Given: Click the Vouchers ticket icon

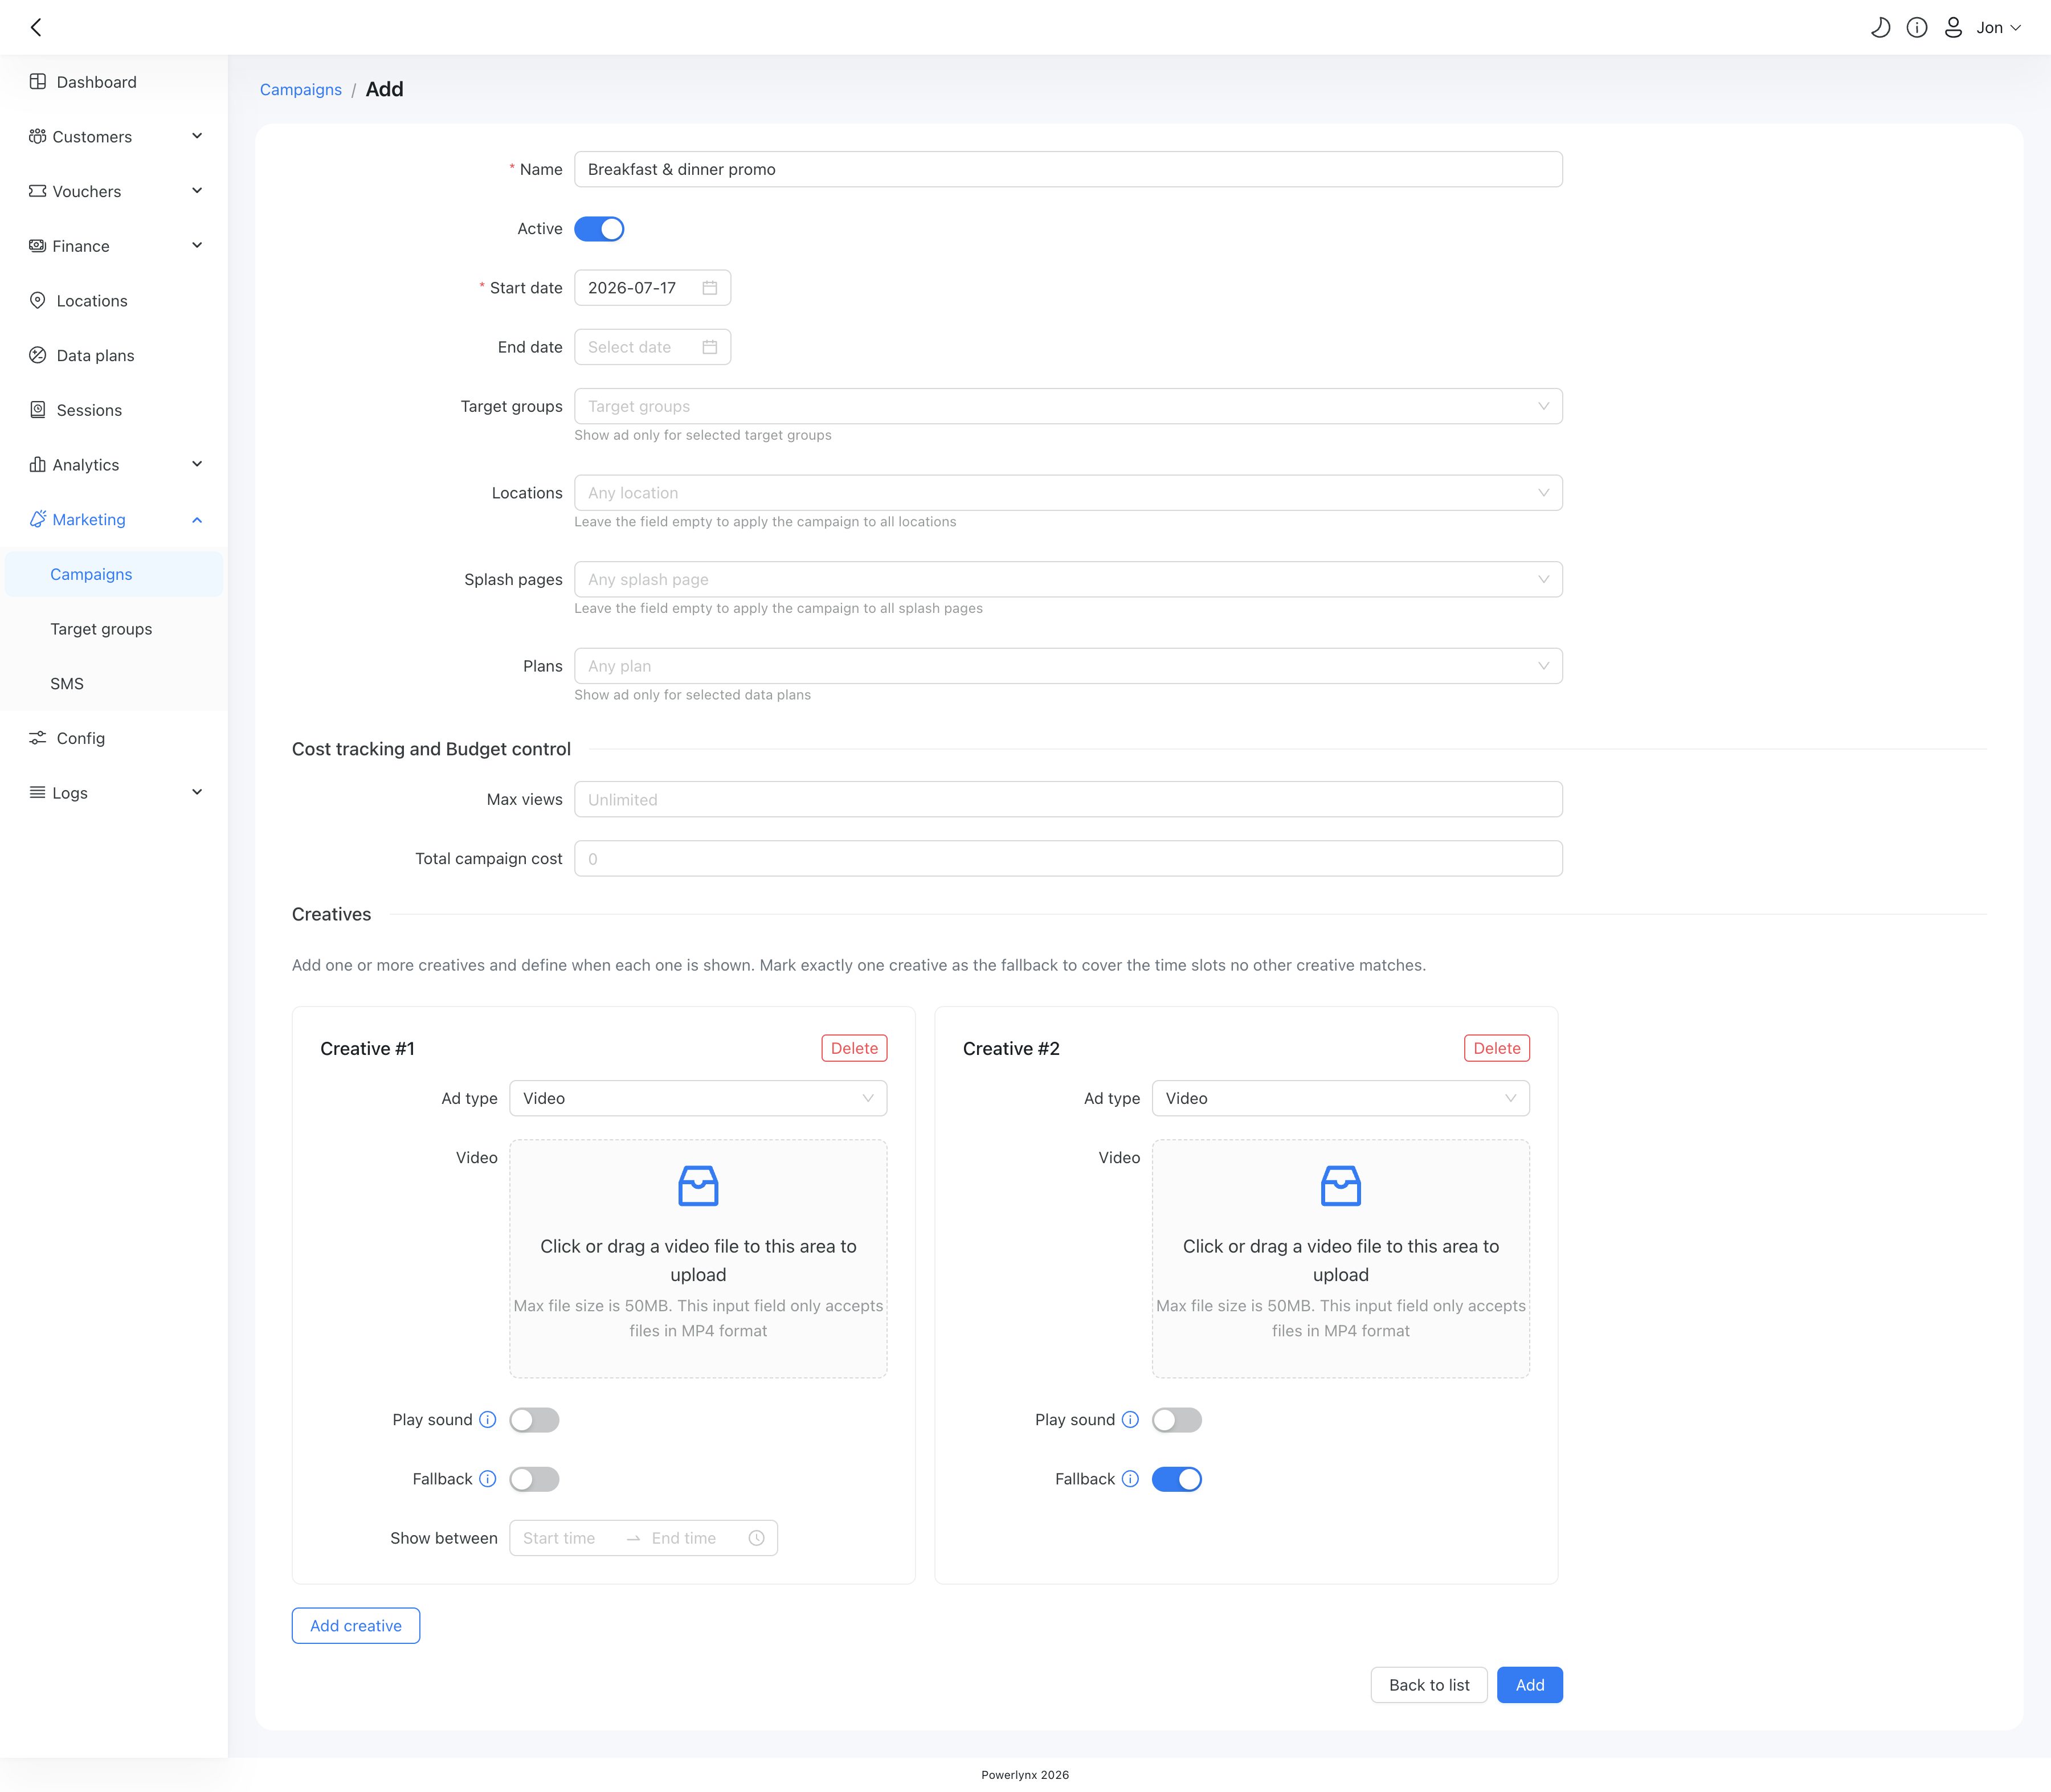Looking at the screenshot, I should [x=38, y=191].
